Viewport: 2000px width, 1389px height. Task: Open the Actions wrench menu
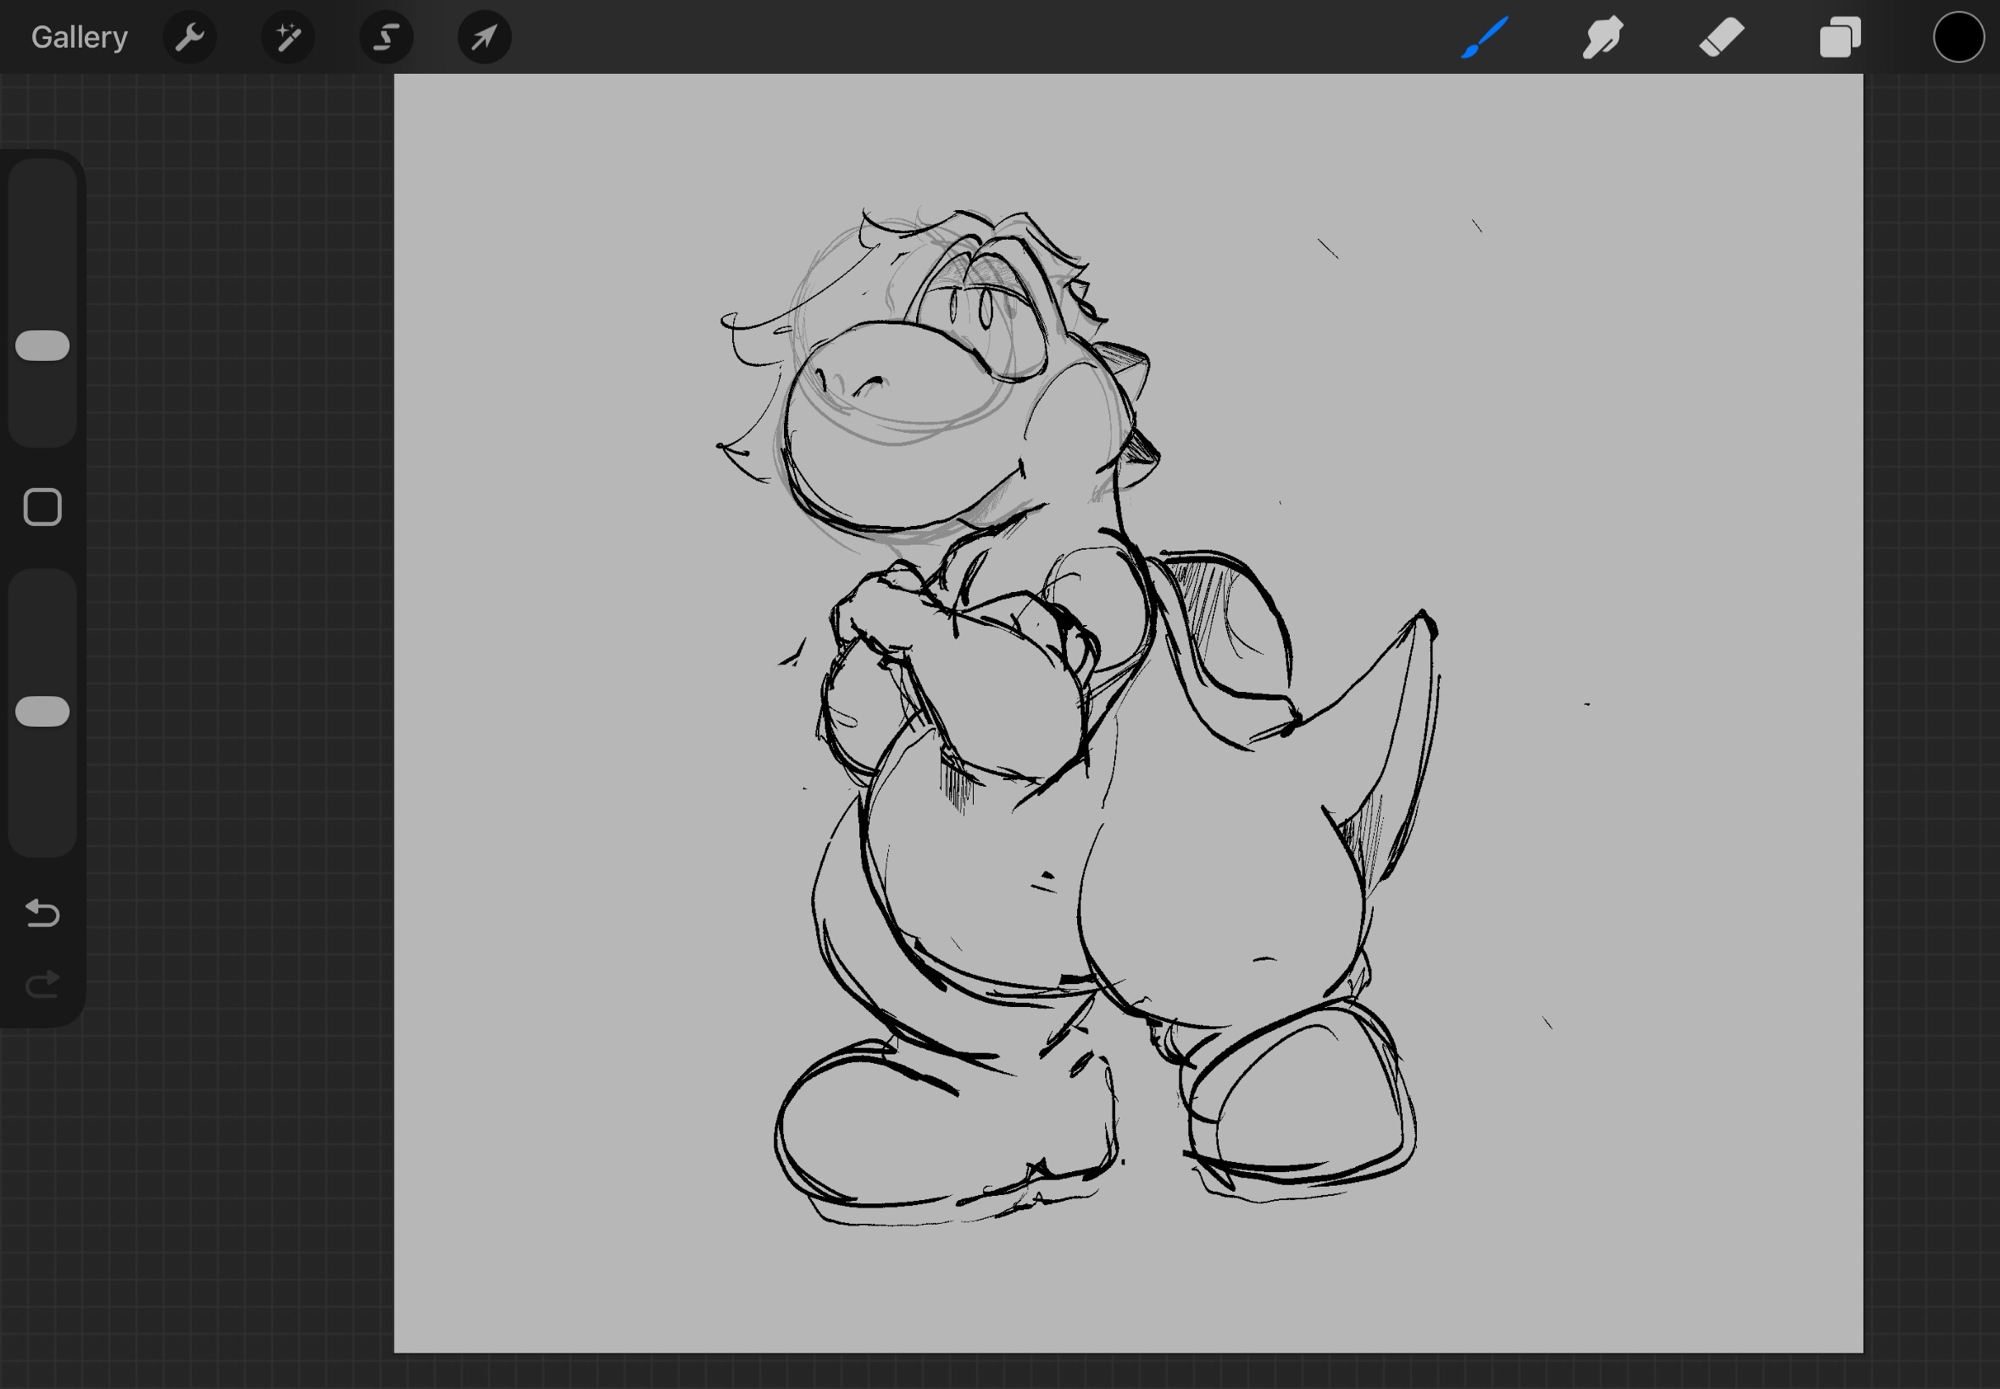pyautogui.click(x=189, y=37)
